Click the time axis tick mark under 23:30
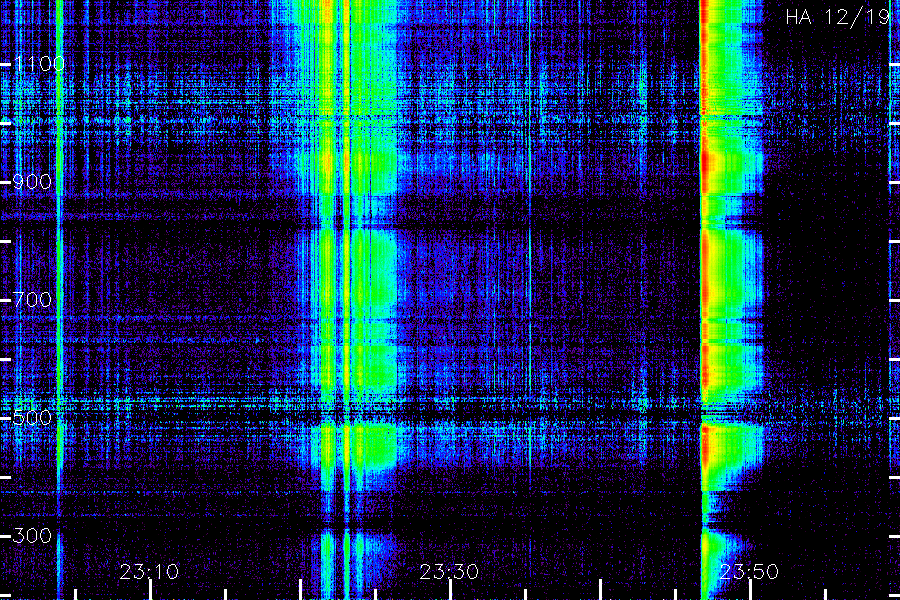This screenshot has width=900, height=600. (x=451, y=590)
